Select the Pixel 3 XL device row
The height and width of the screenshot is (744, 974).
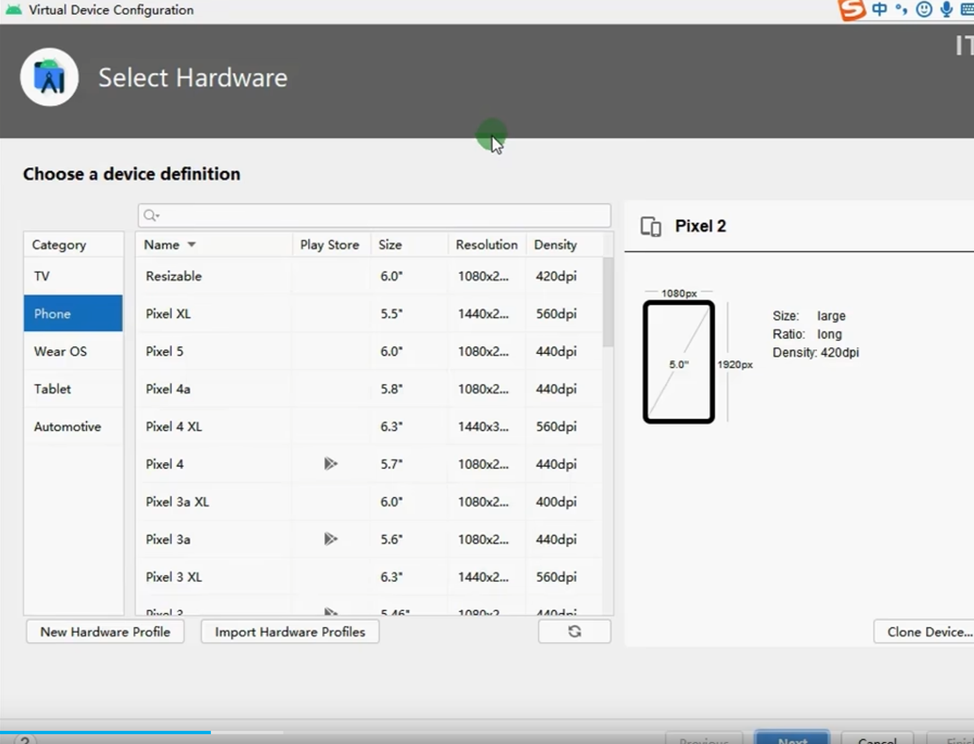pyautogui.click(x=369, y=577)
